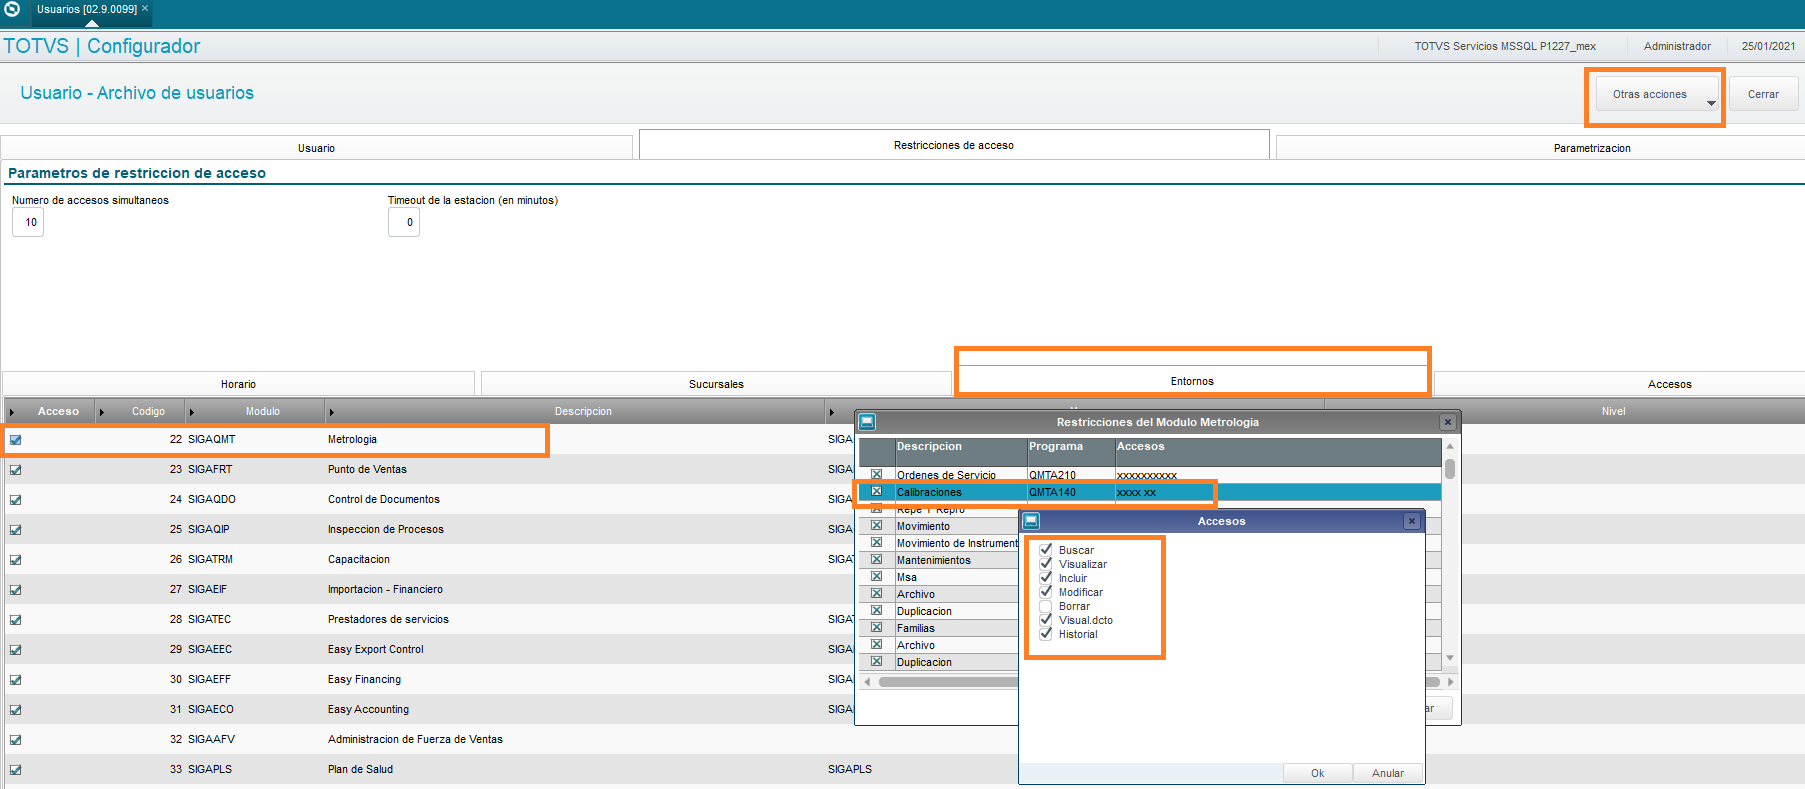Select the Easy Accounting row text

click(368, 710)
